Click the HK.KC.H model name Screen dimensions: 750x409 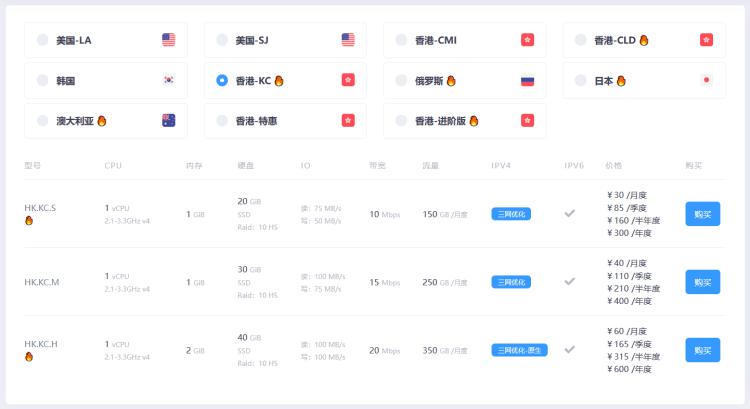point(41,344)
